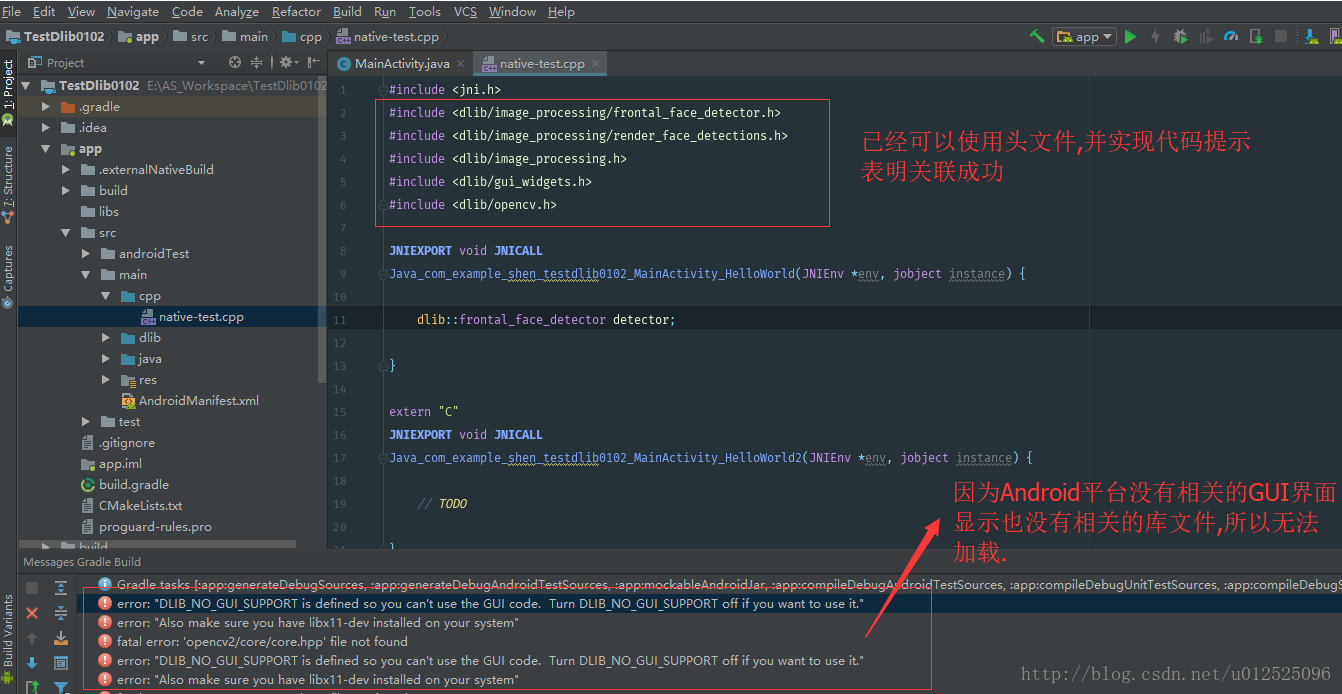Toggle the Build Variants side panel

(x=8, y=632)
